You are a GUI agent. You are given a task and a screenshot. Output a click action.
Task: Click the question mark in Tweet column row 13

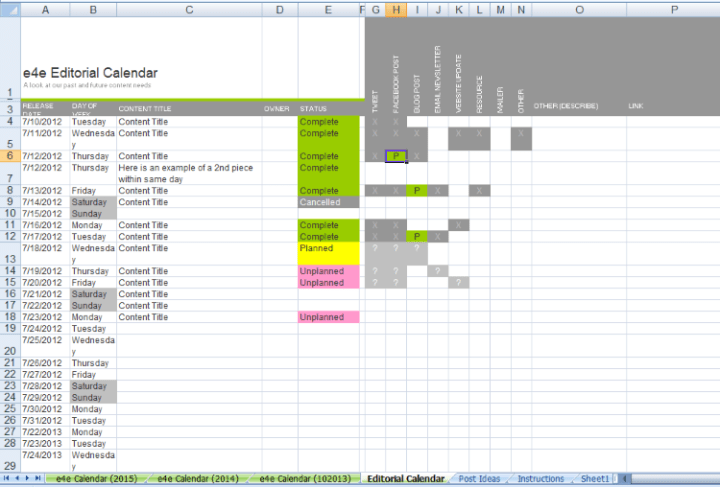[375, 248]
